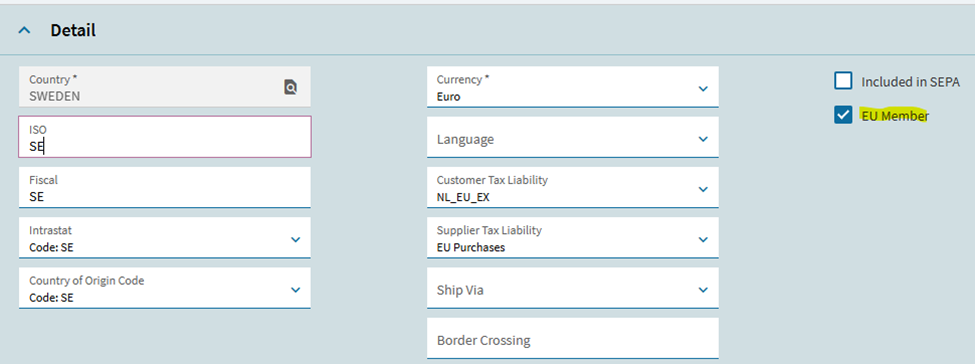Open the Ship Via dropdown

click(573, 288)
